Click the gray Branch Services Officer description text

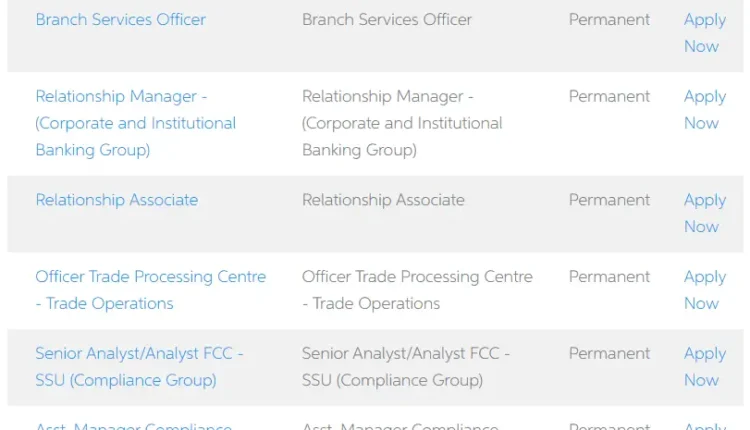click(x=386, y=20)
